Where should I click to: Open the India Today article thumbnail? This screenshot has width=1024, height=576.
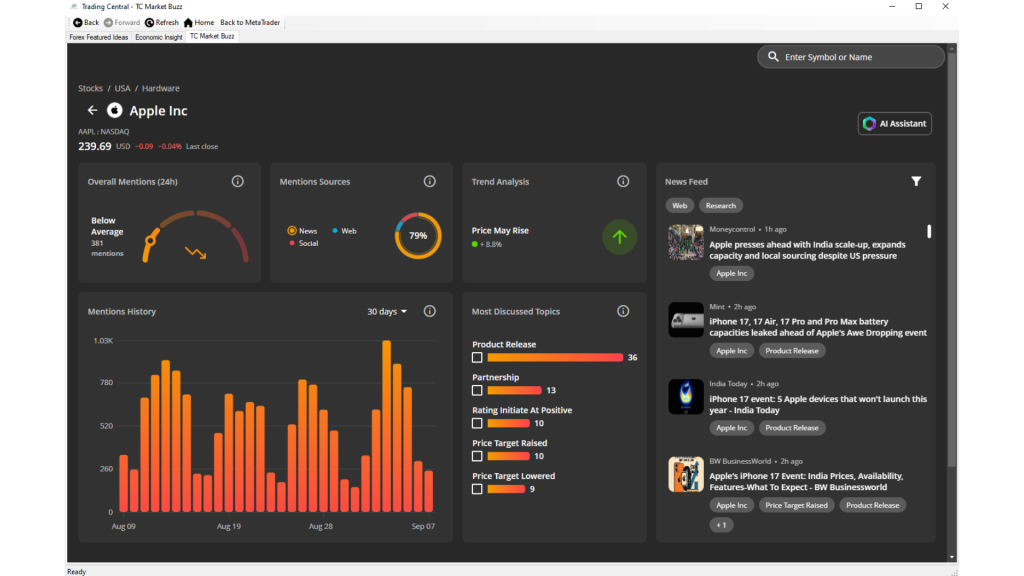pyautogui.click(x=686, y=396)
